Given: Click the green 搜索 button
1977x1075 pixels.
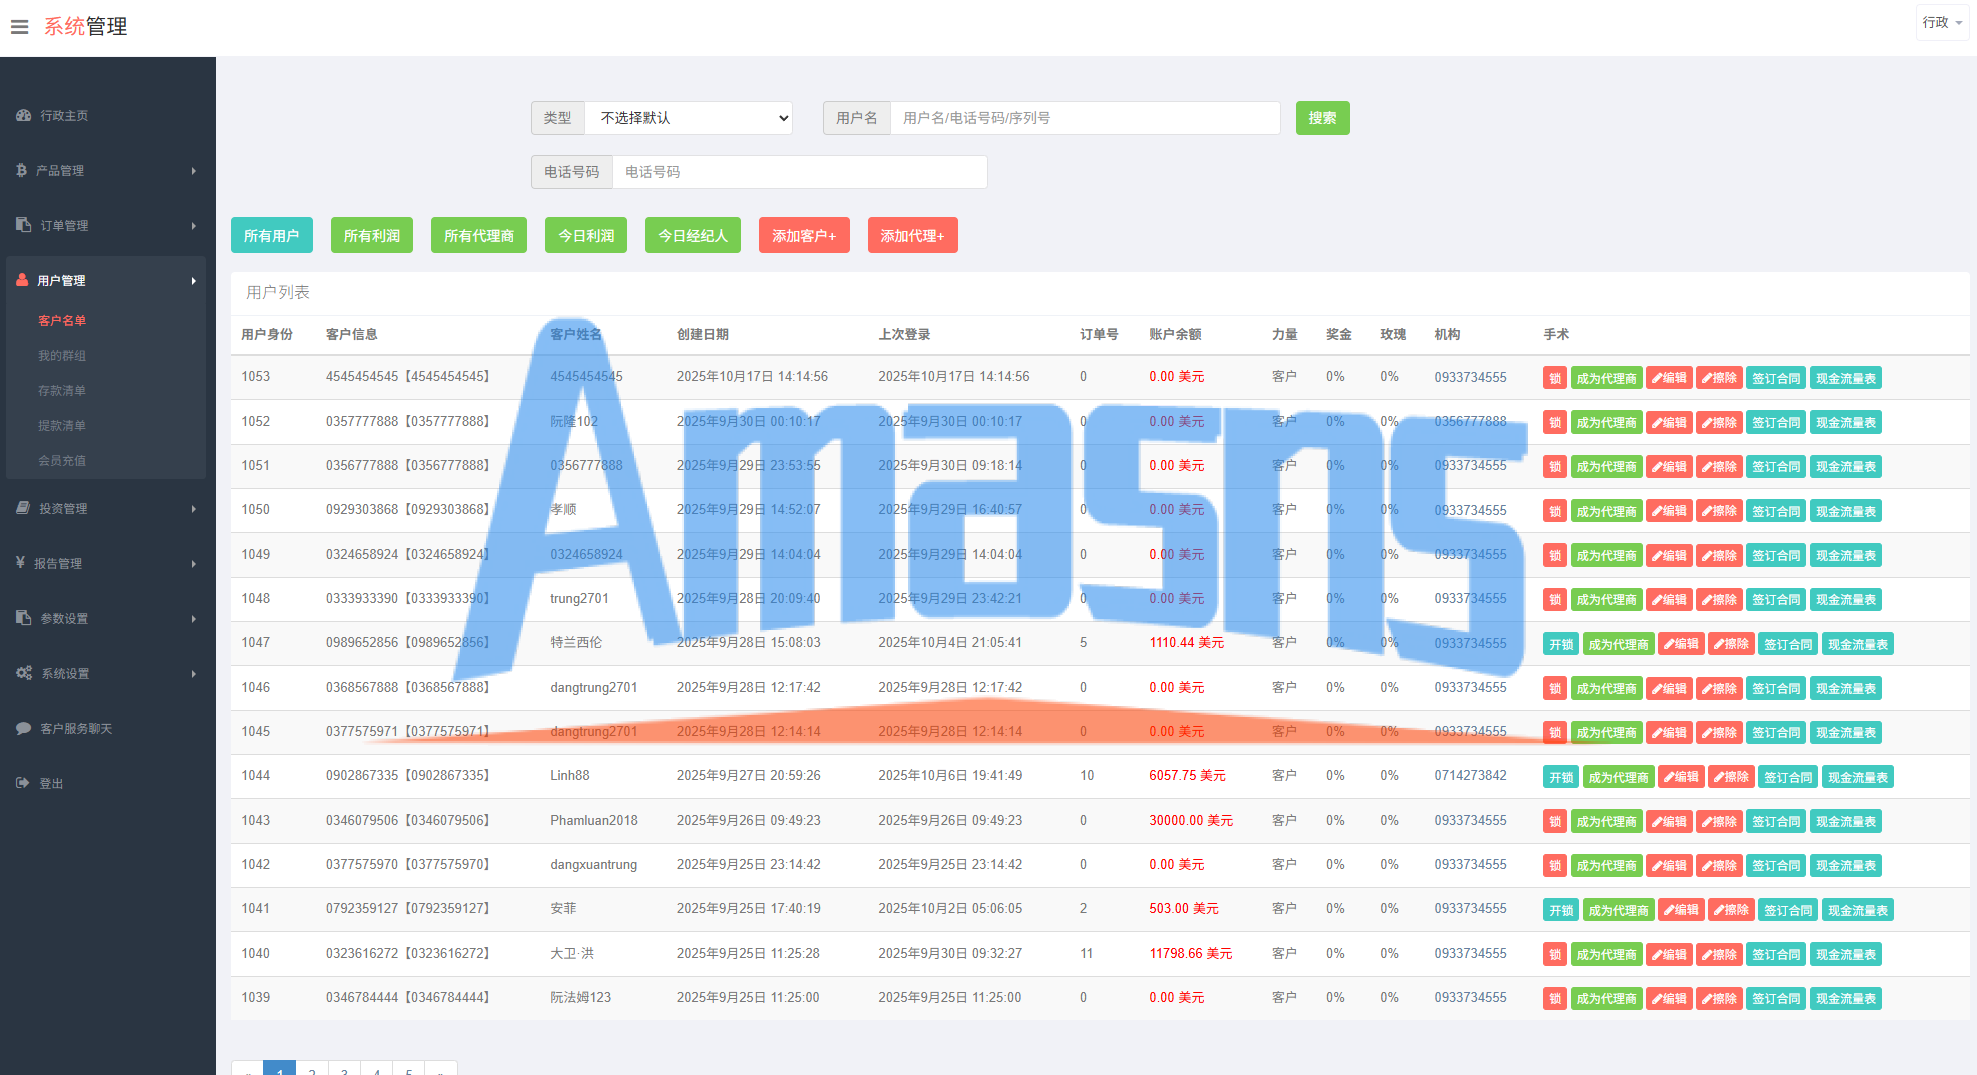Looking at the screenshot, I should [x=1322, y=118].
